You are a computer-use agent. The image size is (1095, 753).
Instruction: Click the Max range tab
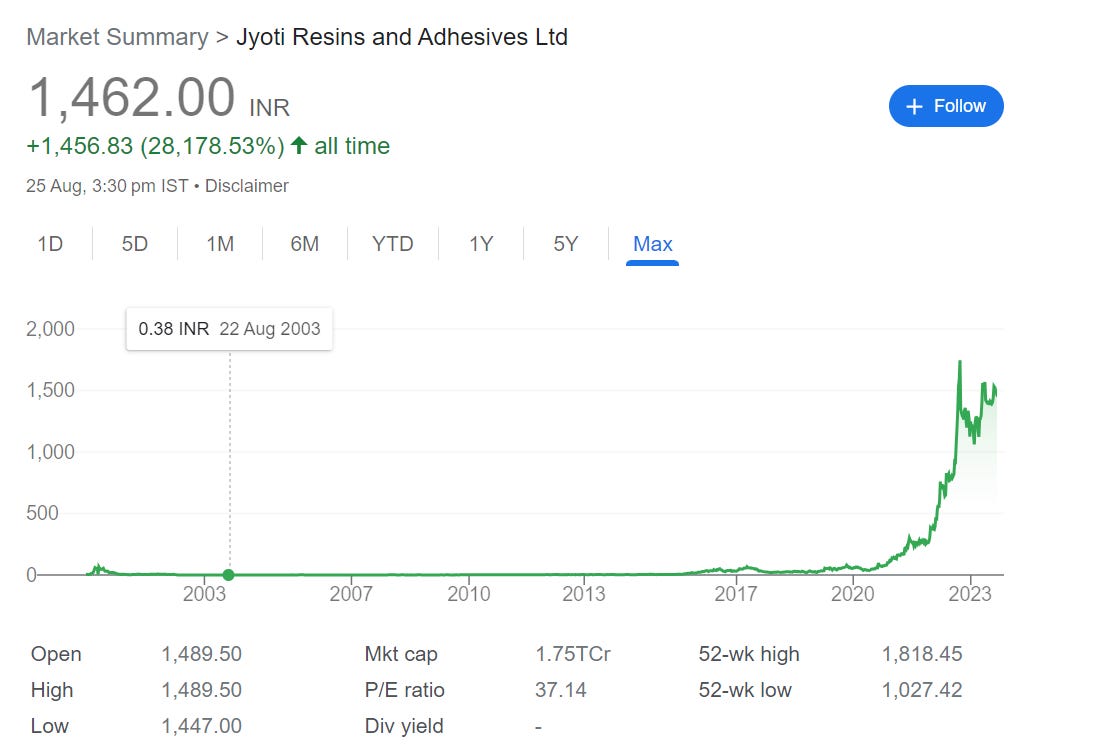click(652, 244)
